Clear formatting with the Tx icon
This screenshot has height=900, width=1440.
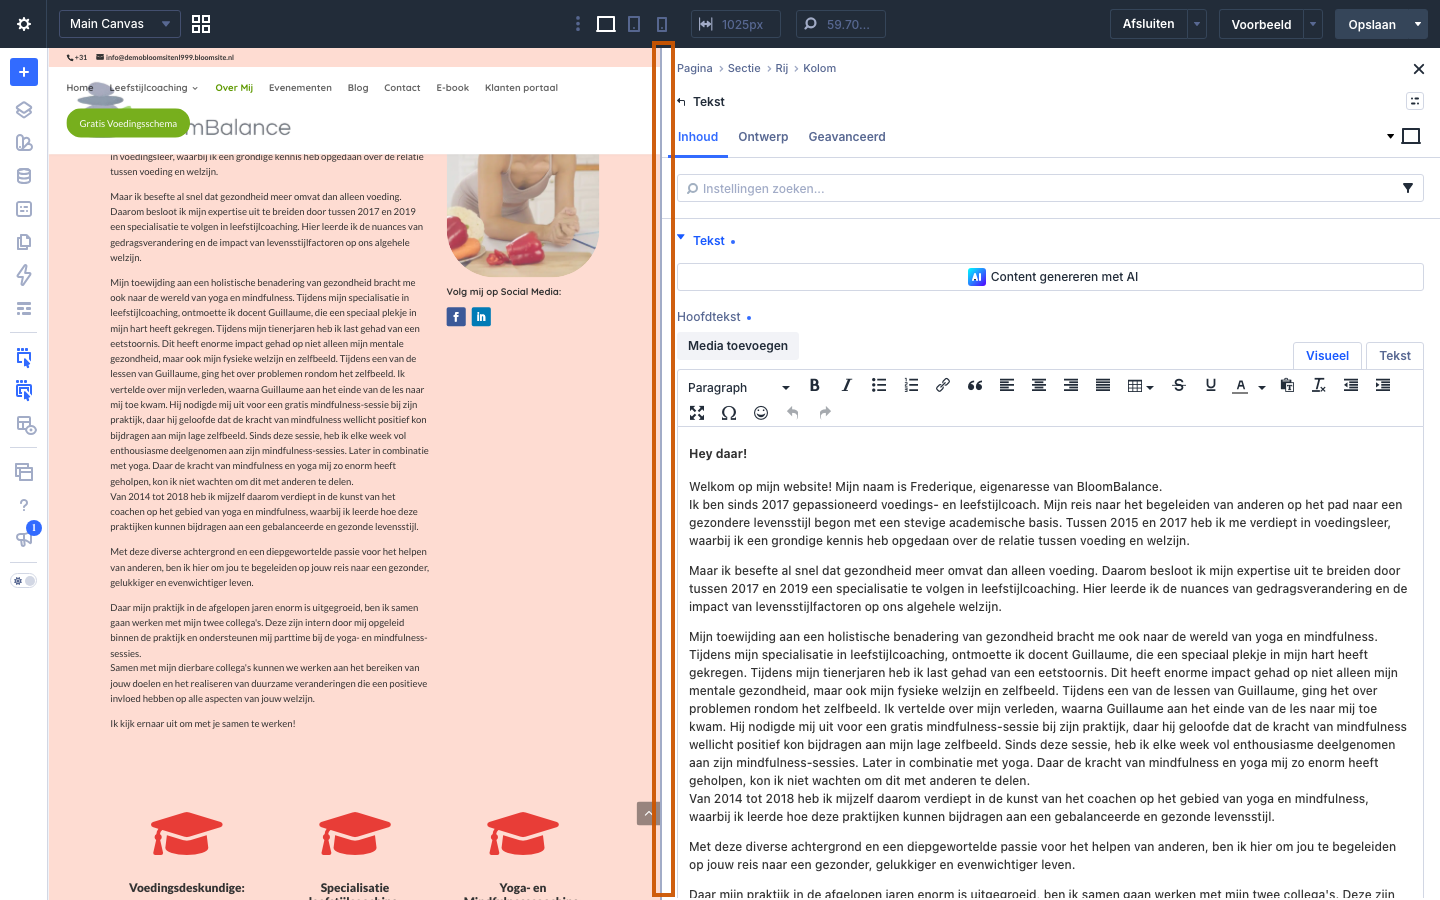coord(1319,386)
